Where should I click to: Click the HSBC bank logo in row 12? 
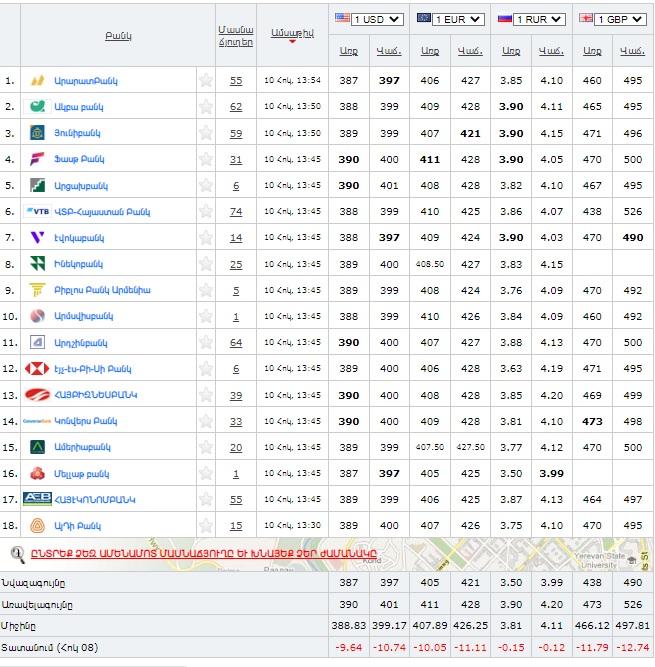coord(37,368)
